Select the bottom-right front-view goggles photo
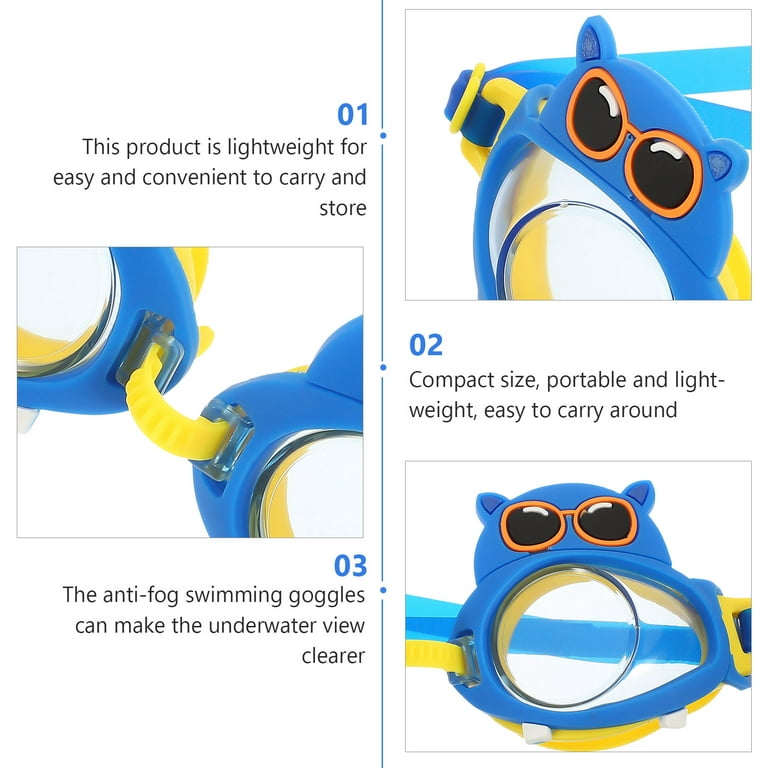The height and width of the screenshot is (768, 768). [578, 606]
